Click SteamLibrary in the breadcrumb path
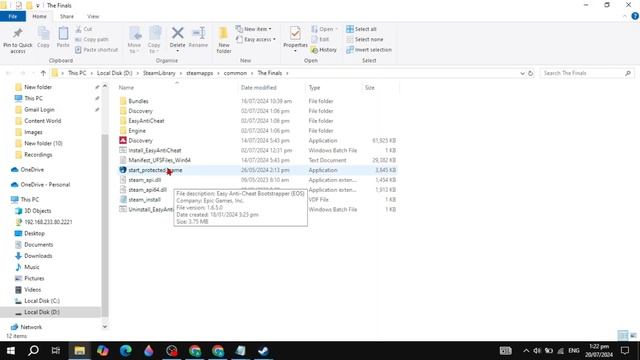This screenshot has height=360, width=640. 159,73
